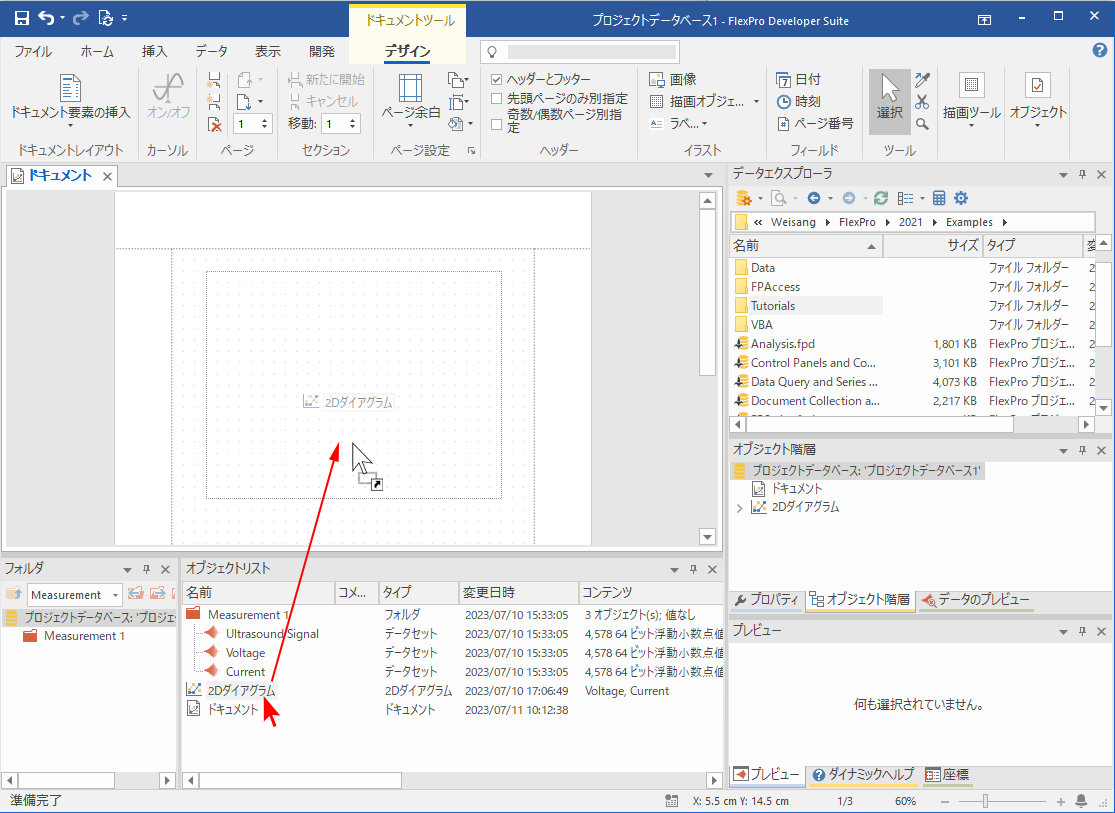Image resolution: width=1115 pixels, height=813 pixels.
Task: Click the 移動 section number field
Action: (341, 124)
